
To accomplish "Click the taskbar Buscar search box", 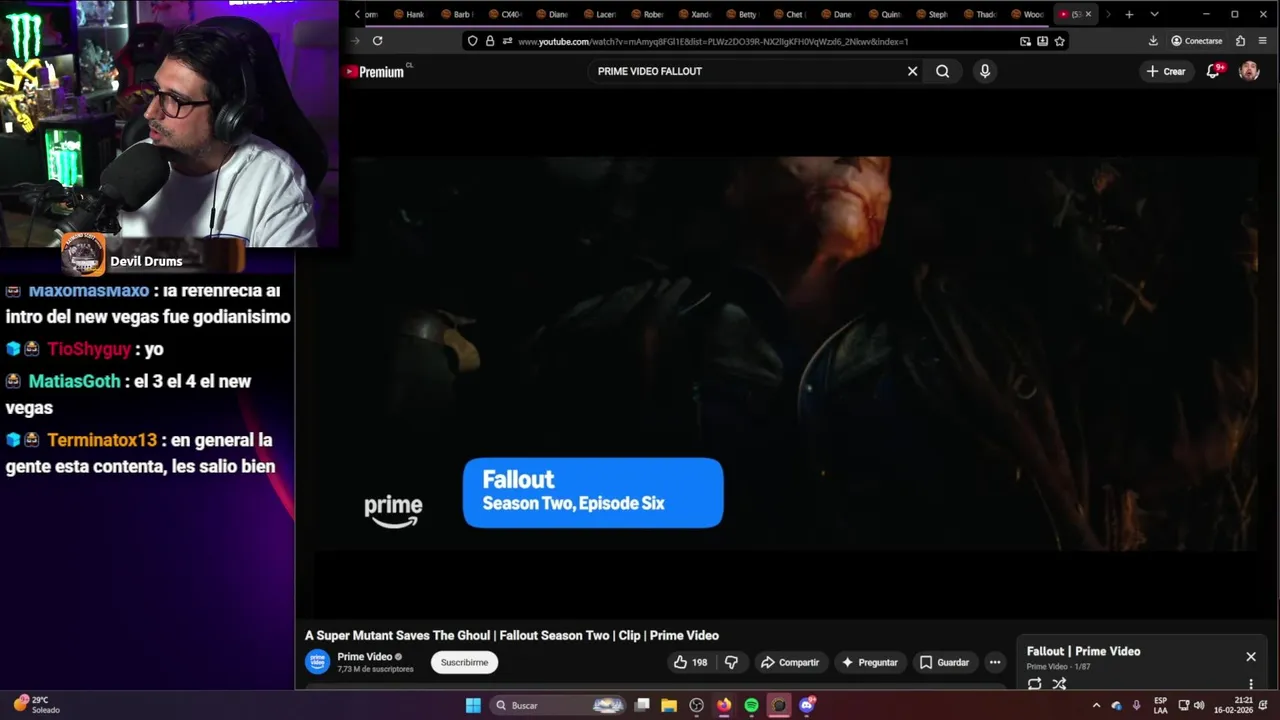I will (560, 705).
